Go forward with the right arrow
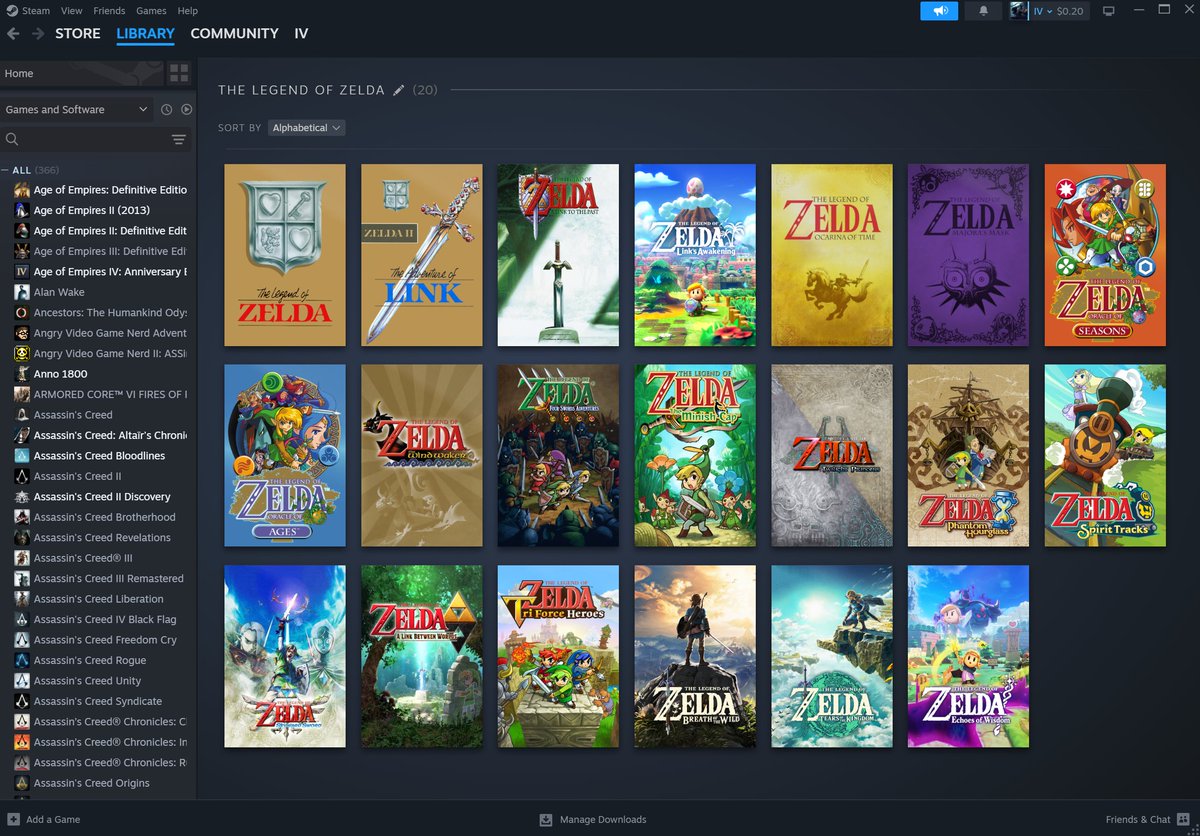 38,33
